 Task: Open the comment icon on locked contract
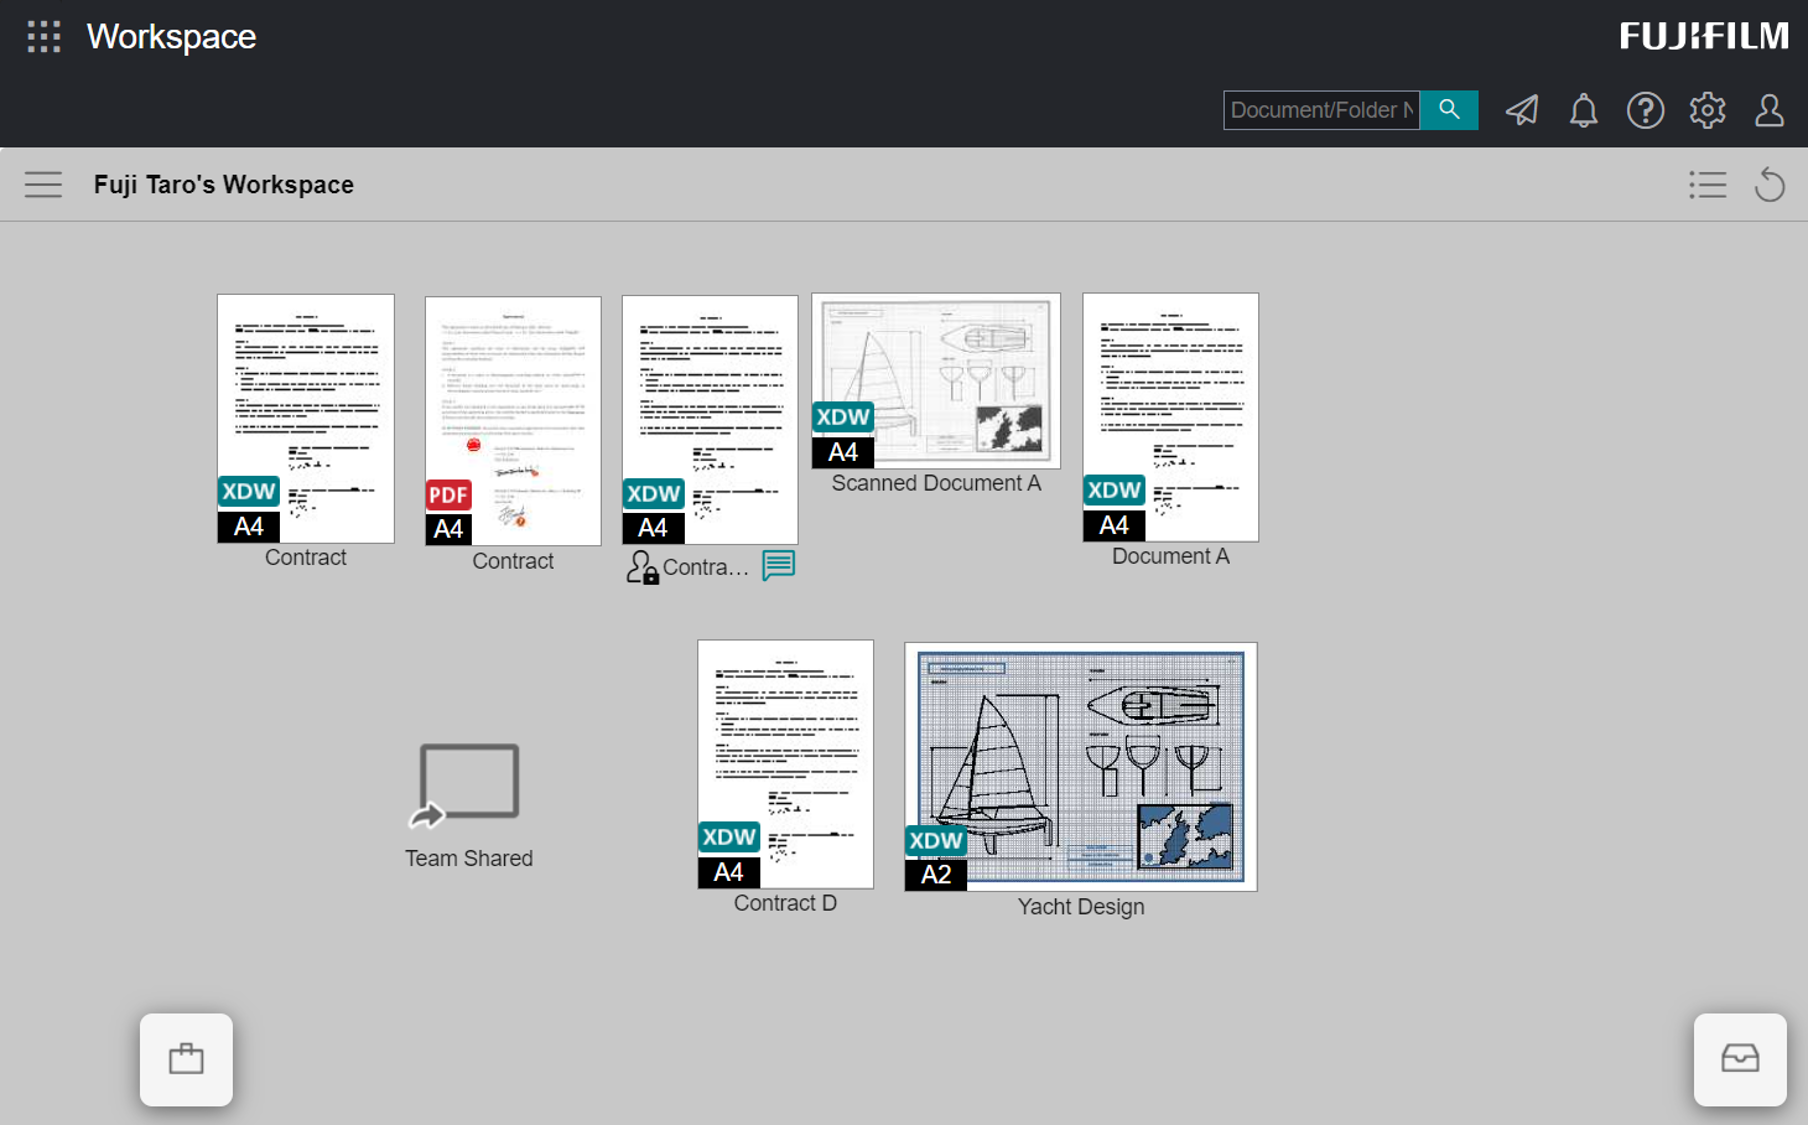[778, 566]
